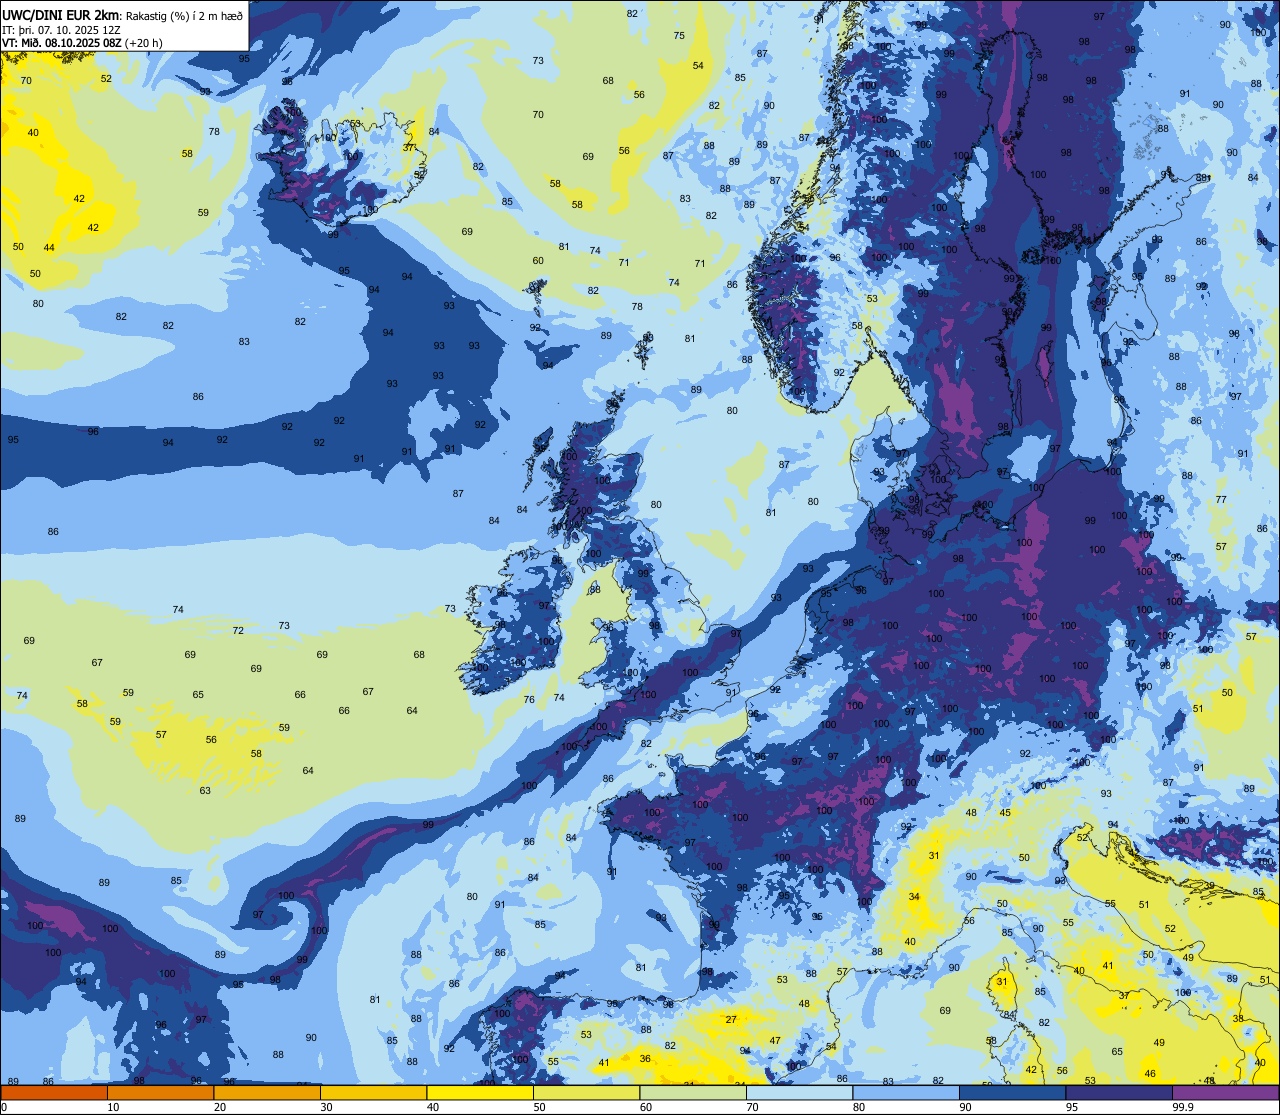
Task: Pick the blue legend swatch between 80 and 90
Action: pyautogui.click(x=906, y=1093)
